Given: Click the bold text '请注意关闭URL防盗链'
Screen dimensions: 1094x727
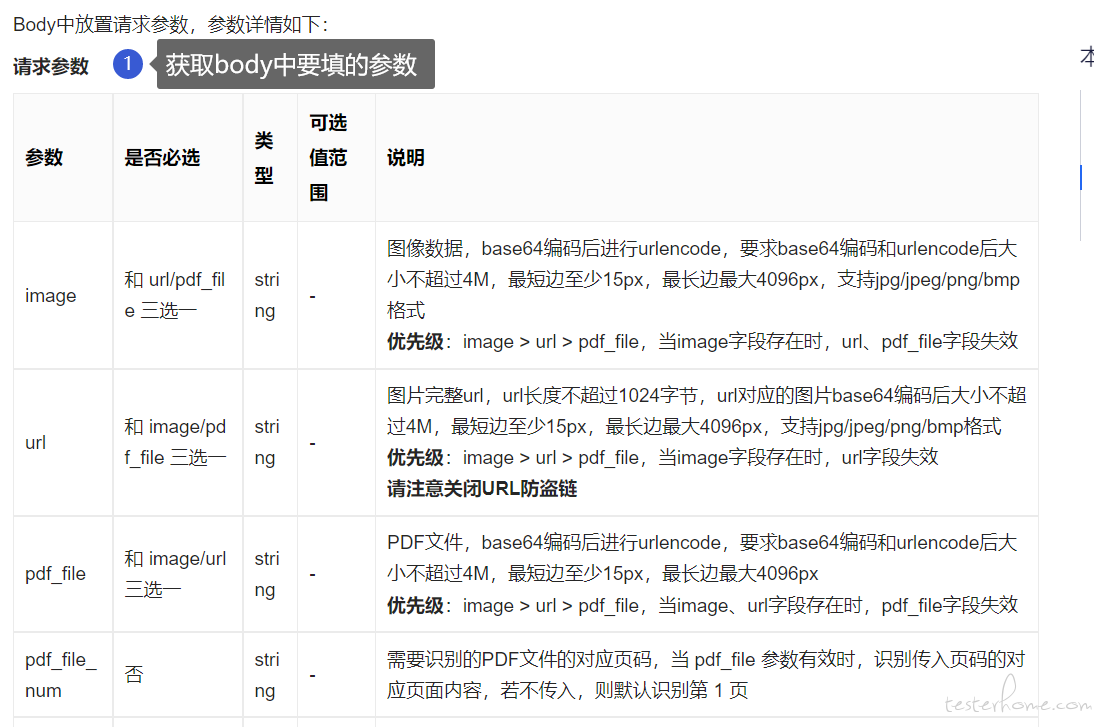Looking at the screenshot, I should [482, 488].
